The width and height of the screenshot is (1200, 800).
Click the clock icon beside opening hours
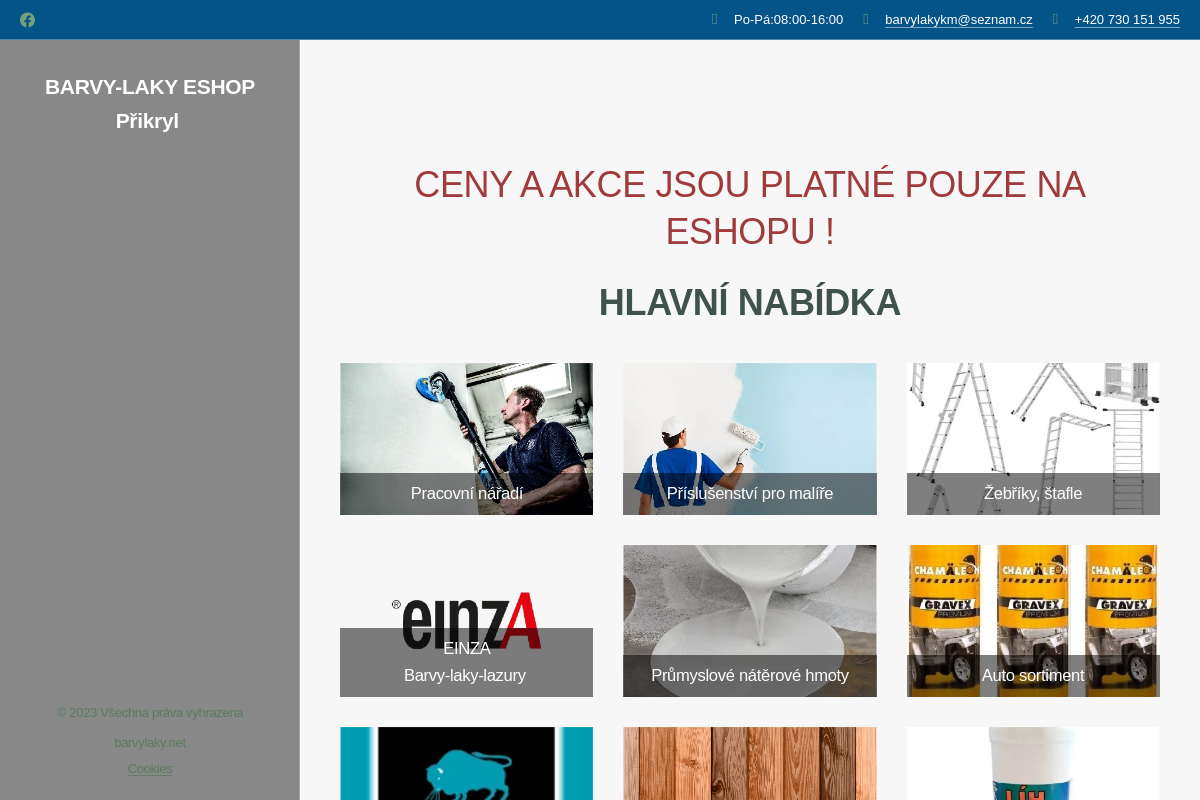pos(714,19)
